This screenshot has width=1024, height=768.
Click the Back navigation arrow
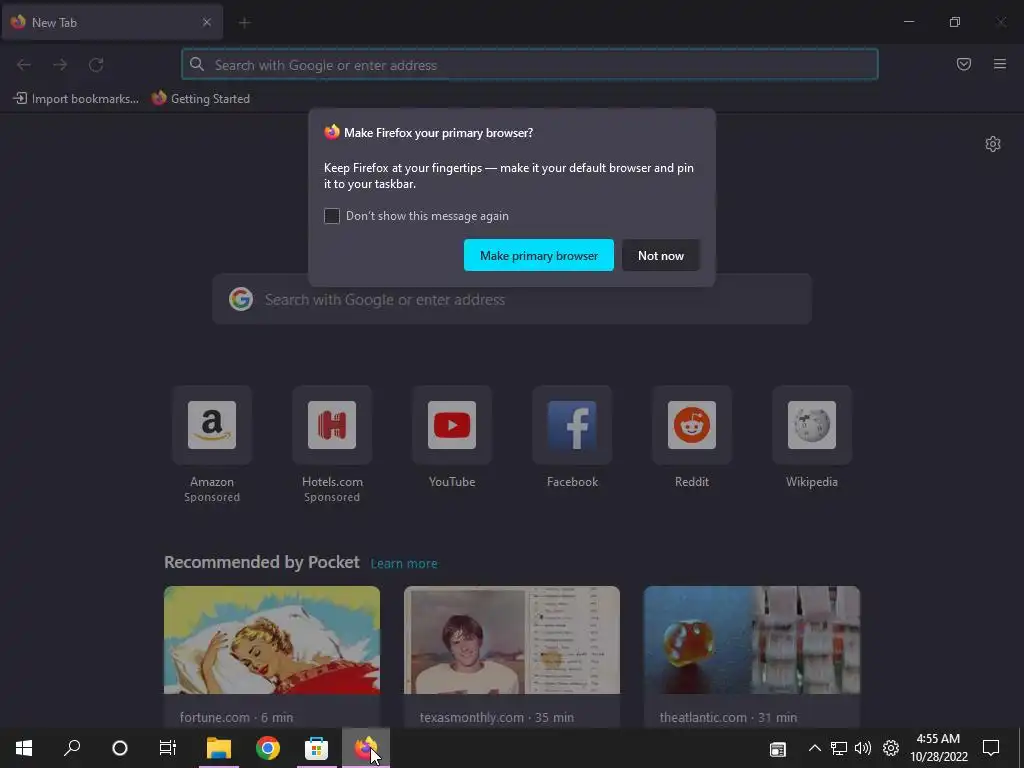pos(24,65)
